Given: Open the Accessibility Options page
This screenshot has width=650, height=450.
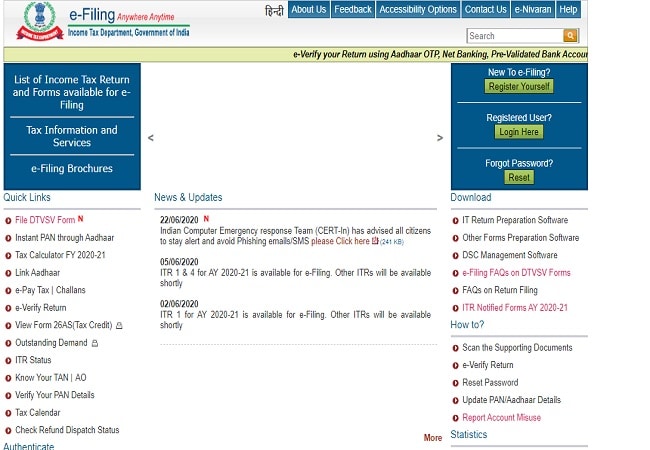Looking at the screenshot, I should pos(418,10).
